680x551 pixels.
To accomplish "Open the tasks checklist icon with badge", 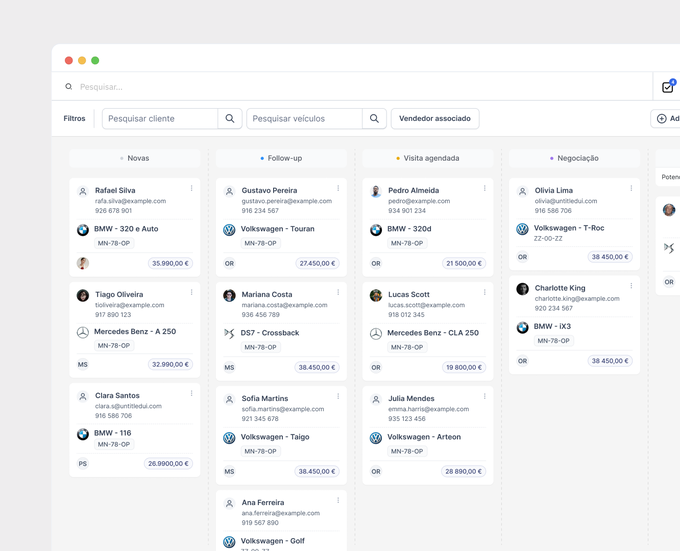I will 668,87.
